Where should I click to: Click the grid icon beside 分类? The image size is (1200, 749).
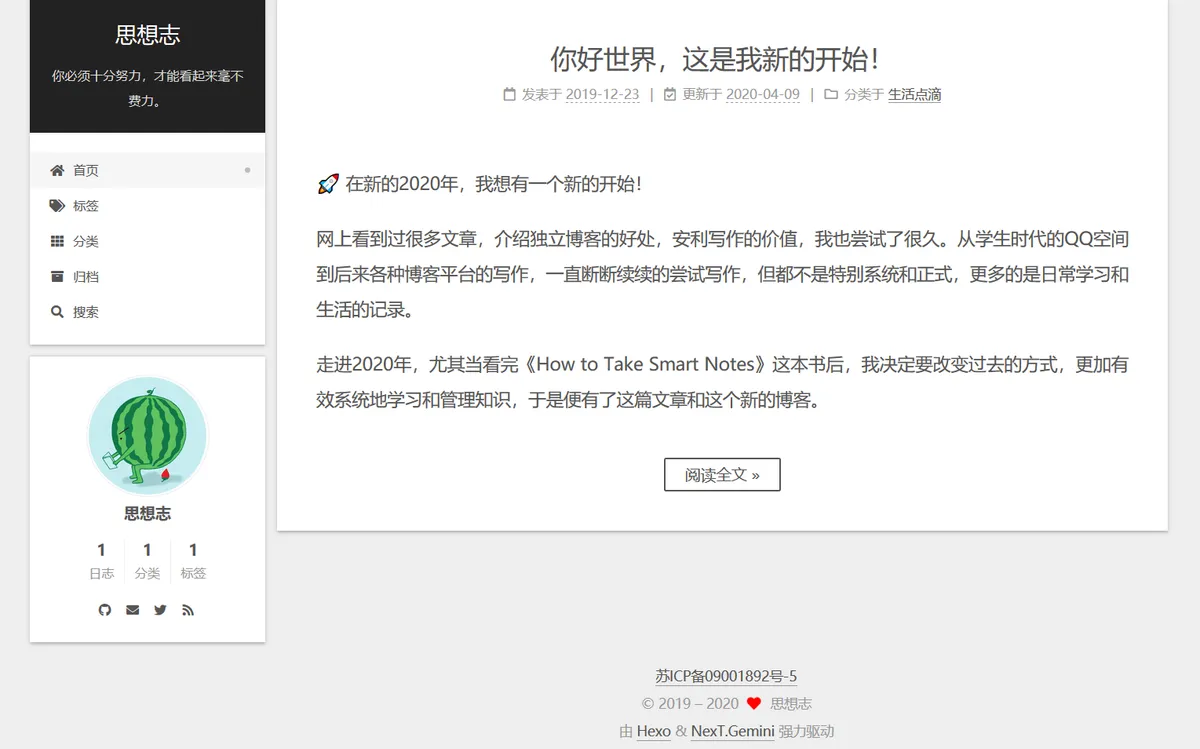point(57,241)
